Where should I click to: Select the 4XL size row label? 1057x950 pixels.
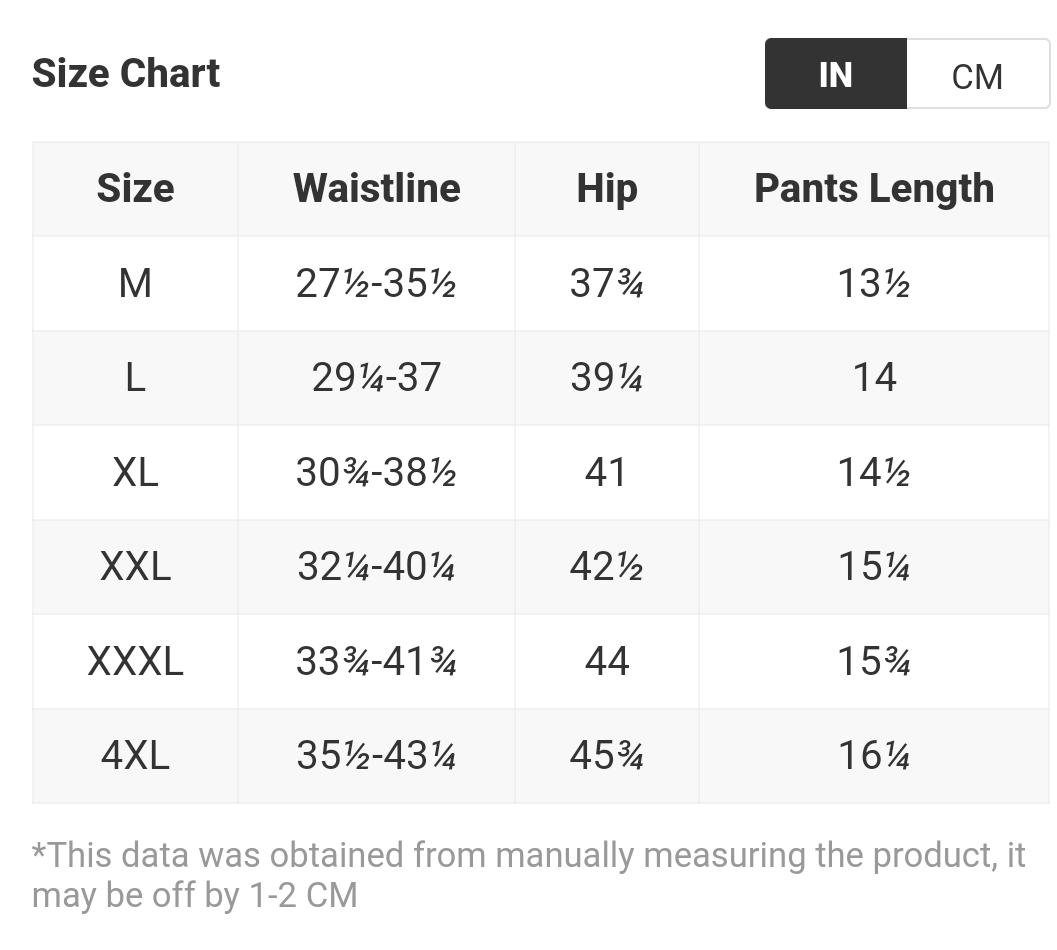coord(135,755)
